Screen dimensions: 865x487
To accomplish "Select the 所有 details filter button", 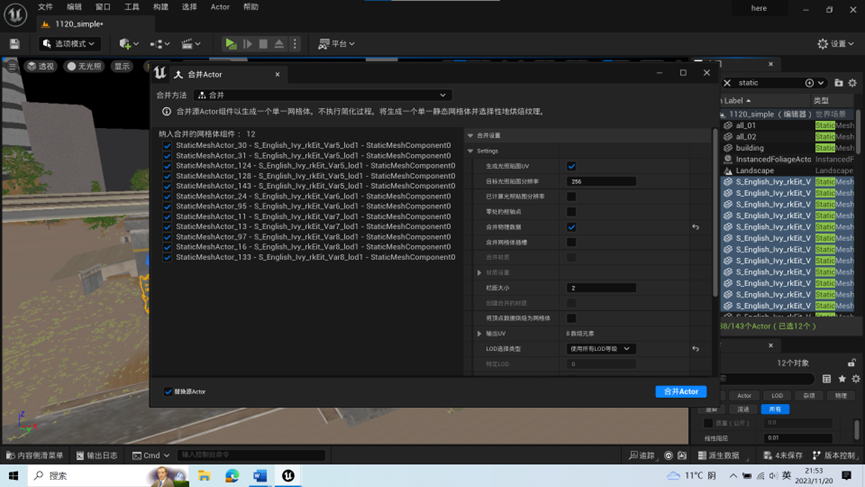I will click(775, 409).
